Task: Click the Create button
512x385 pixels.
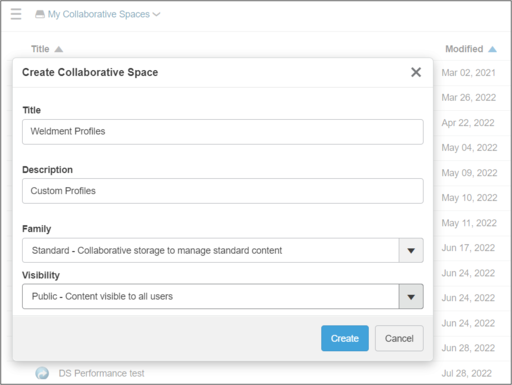Action: 345,338
